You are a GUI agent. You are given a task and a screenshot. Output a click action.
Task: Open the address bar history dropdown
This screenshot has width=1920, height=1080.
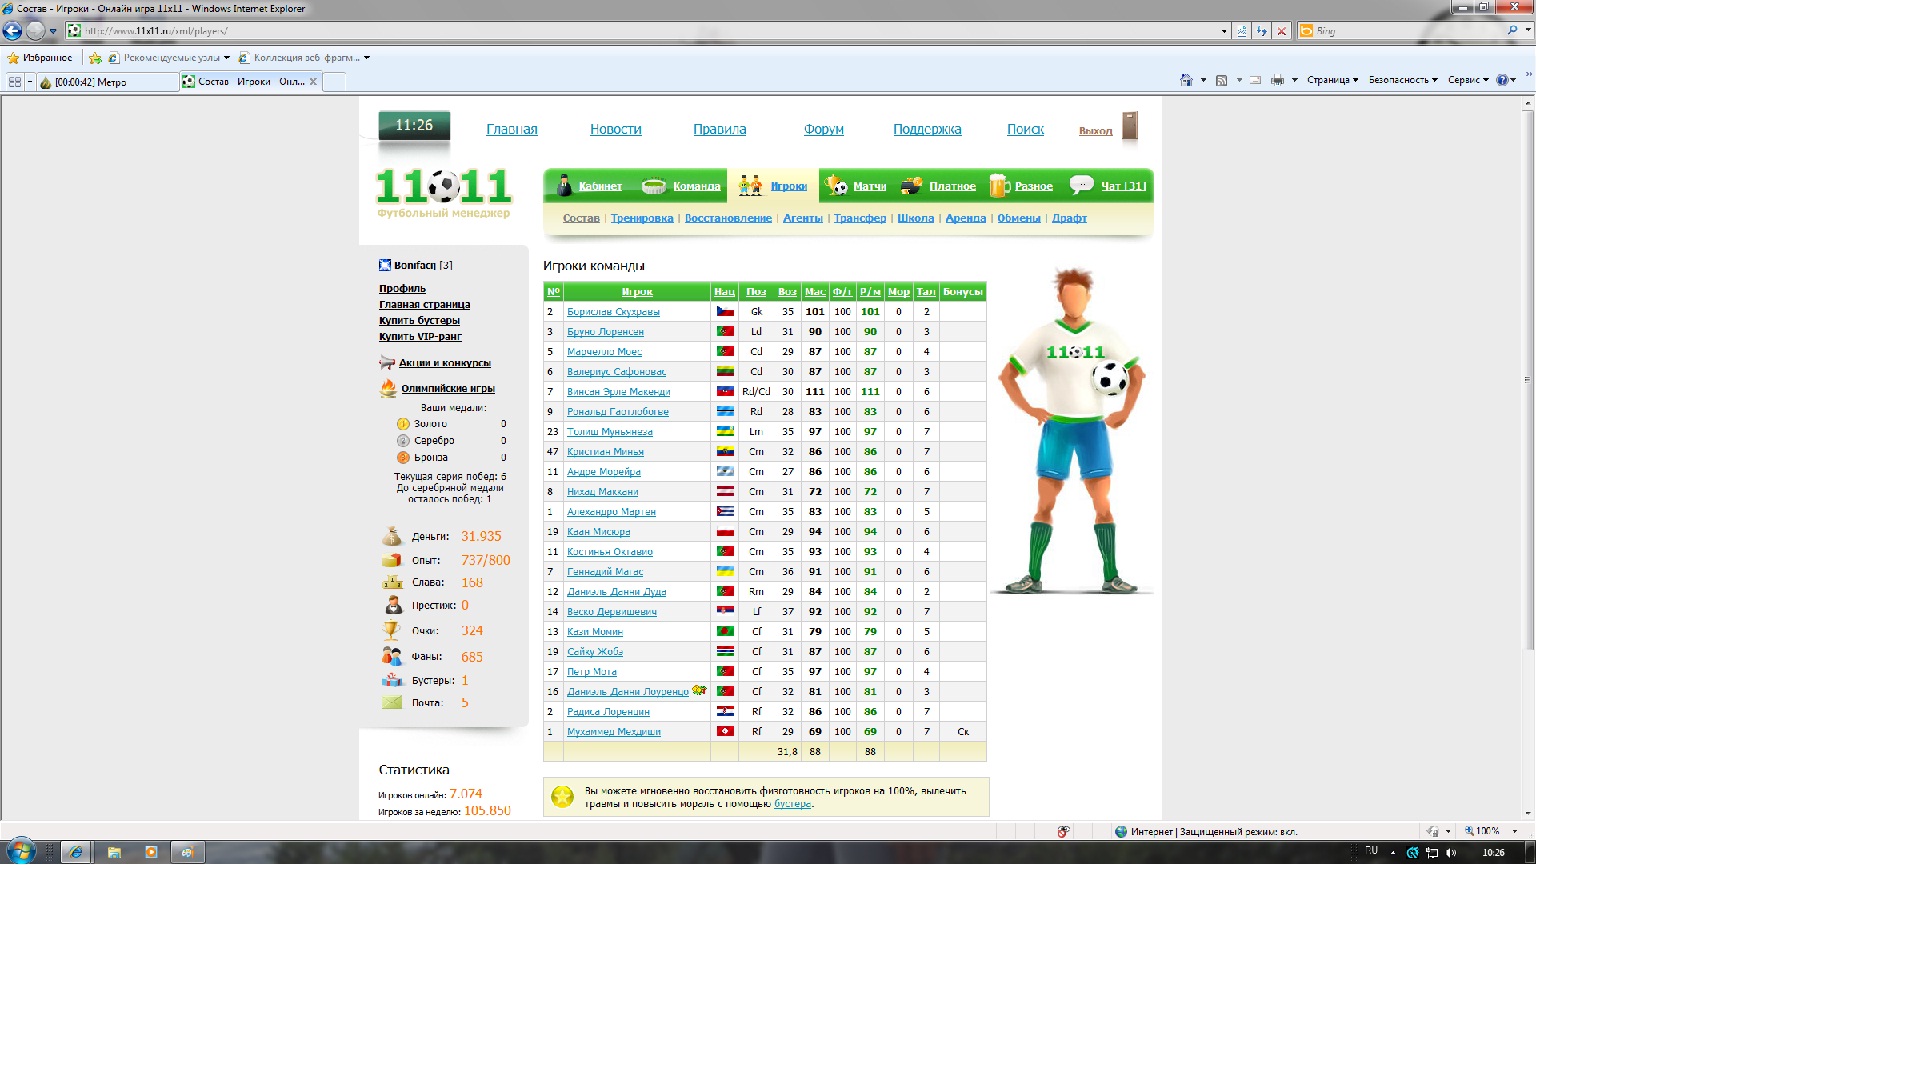point(1224,31)
